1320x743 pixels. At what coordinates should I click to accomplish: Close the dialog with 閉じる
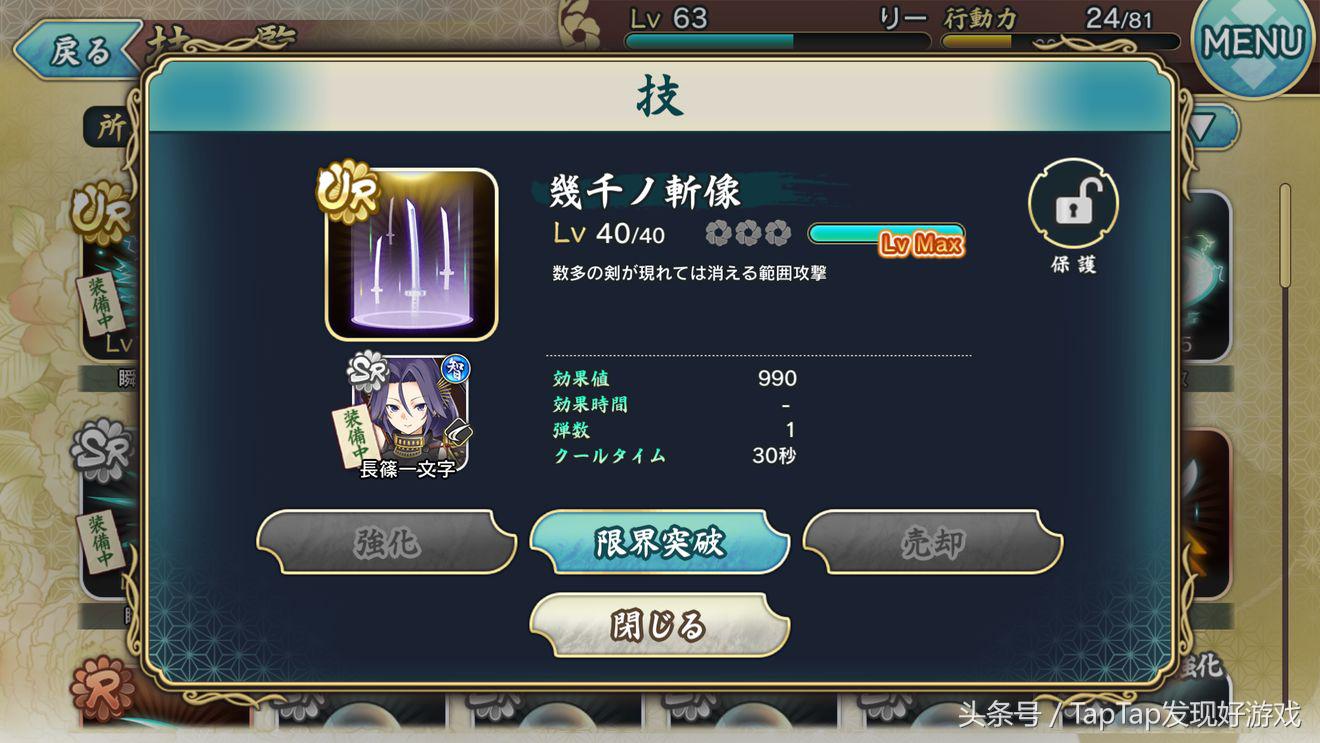click(x=660, y=626)
